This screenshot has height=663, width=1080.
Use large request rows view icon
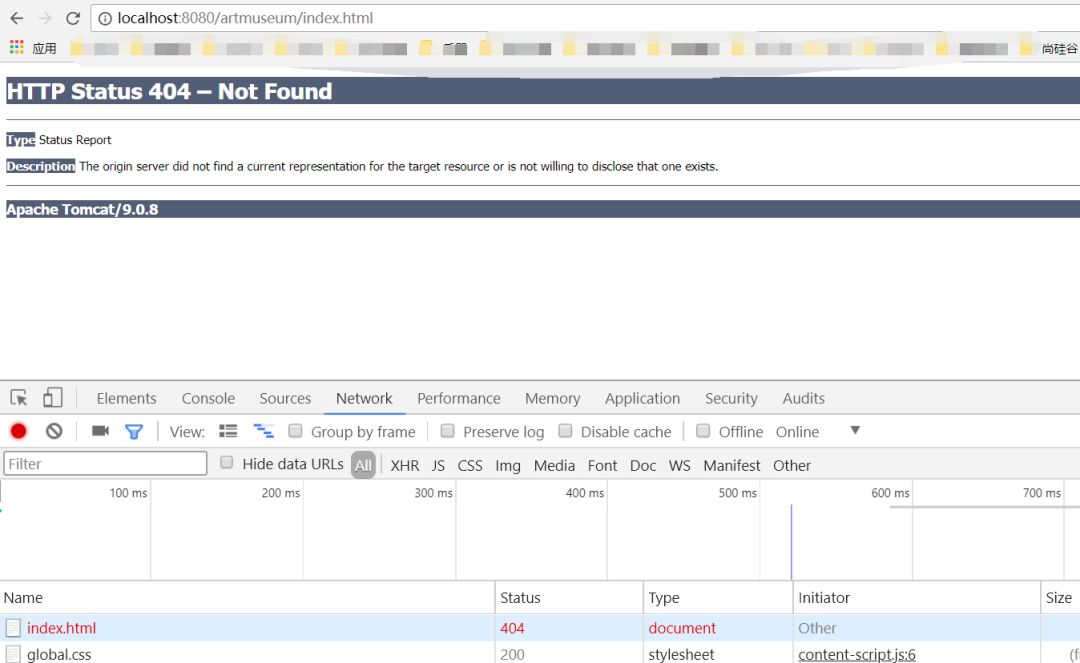tap(228, 431)
